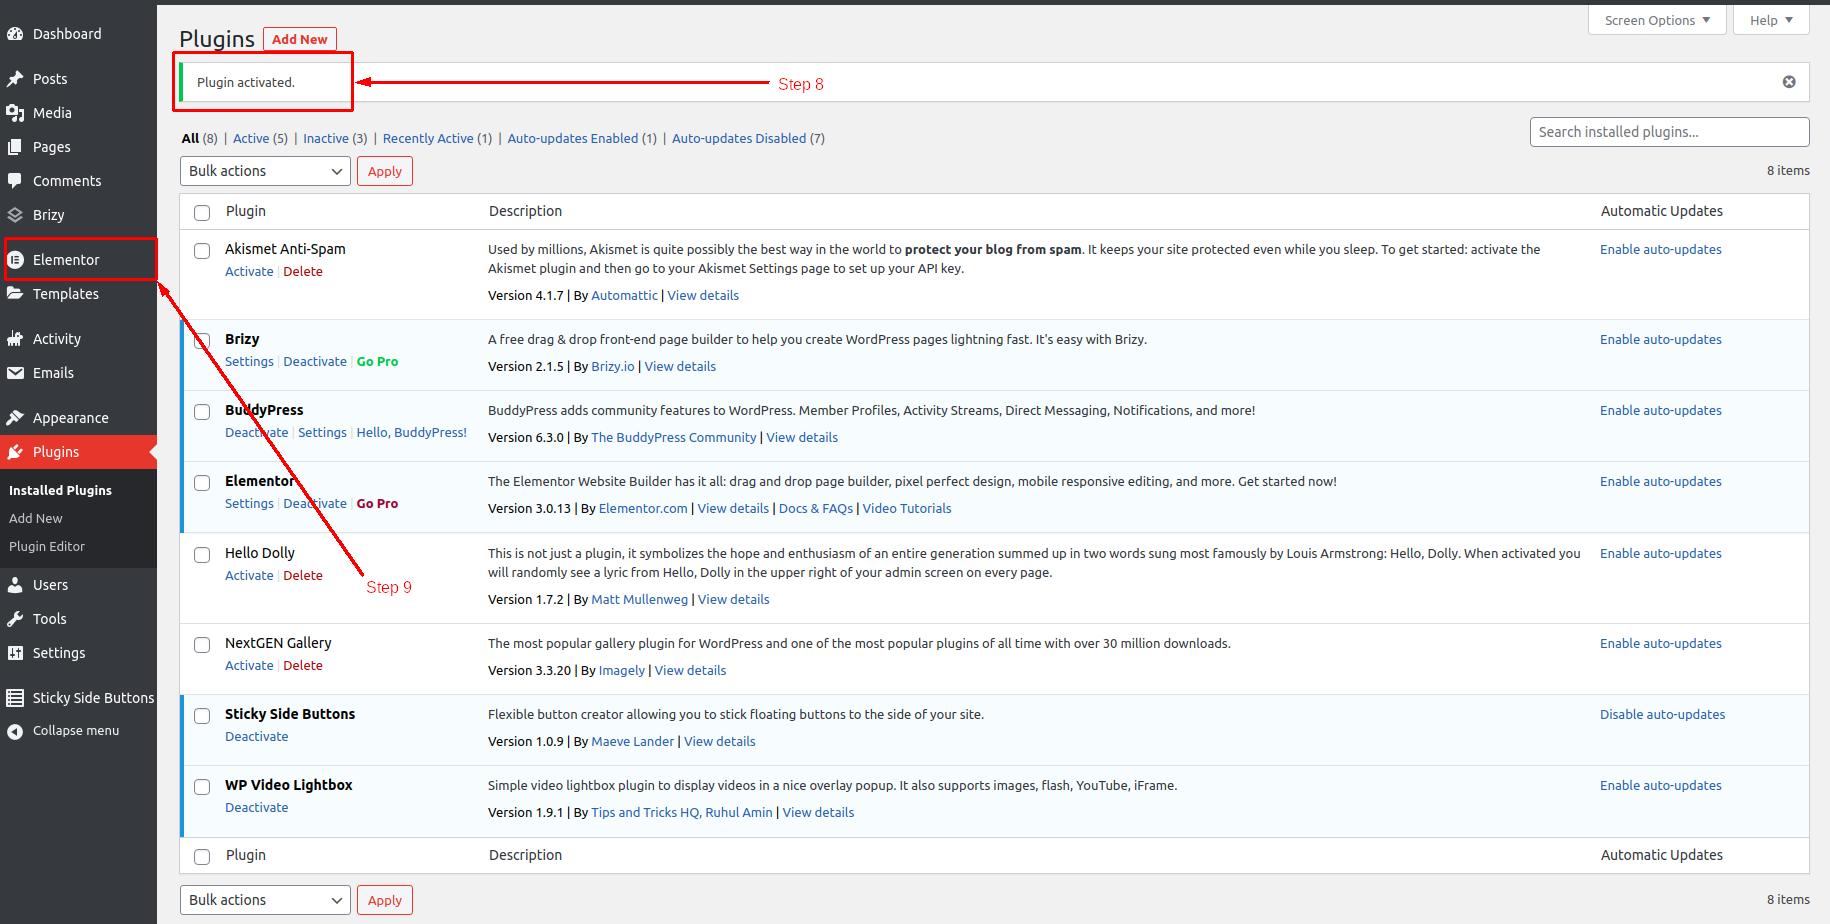Check the Akismet Anti-Spam checkbox
Image resolution: width=1830 pixels, height=924 pixels.
point(202,250)
